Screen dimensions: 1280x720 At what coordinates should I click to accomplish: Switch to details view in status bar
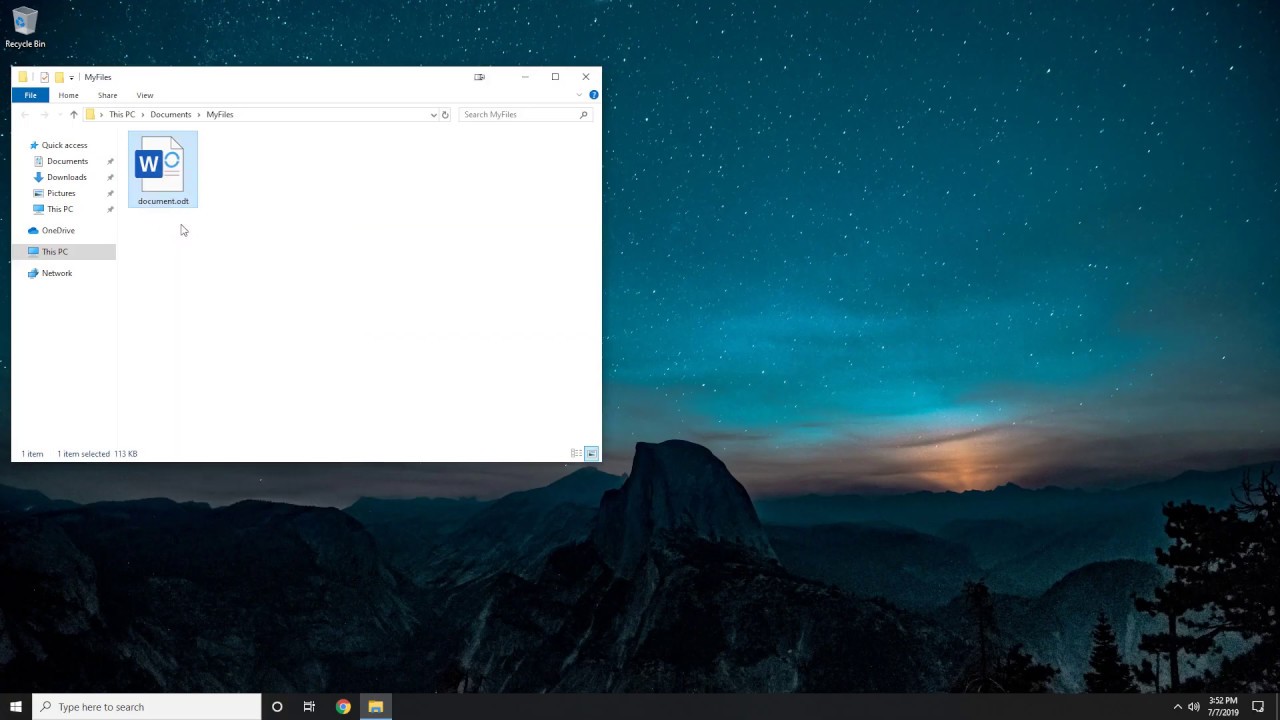click(576, 454)
